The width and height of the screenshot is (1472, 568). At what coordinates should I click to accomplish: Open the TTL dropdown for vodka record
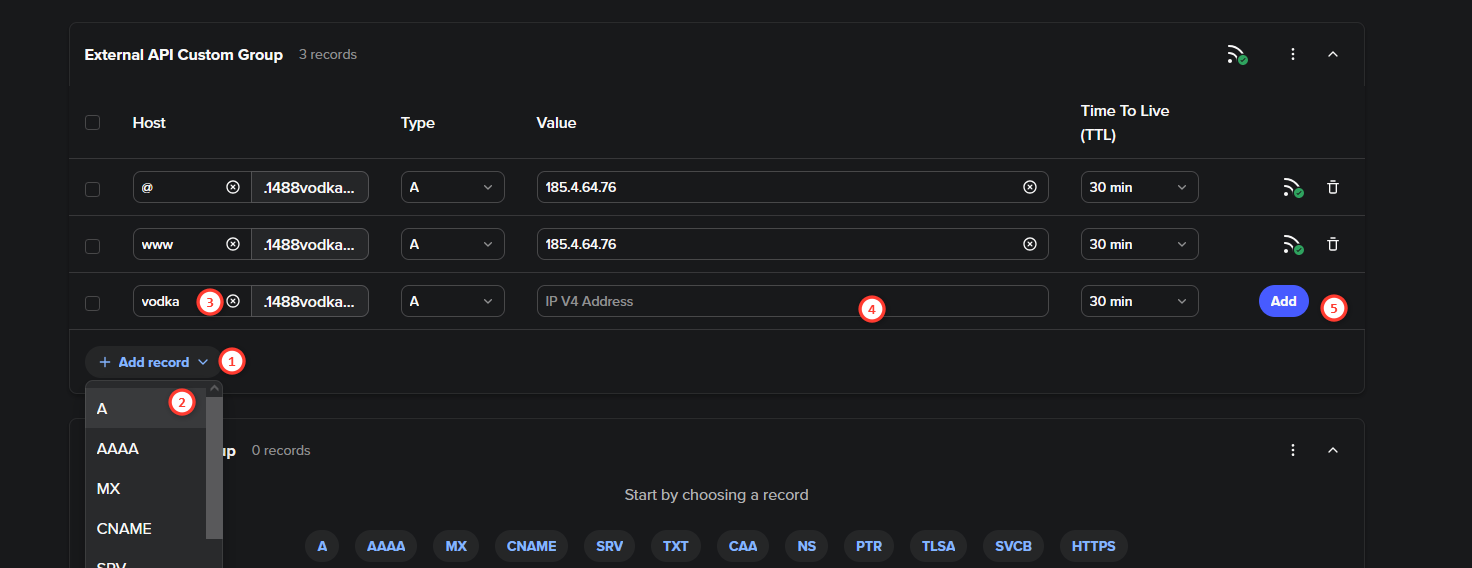(x=1139, y=301)
